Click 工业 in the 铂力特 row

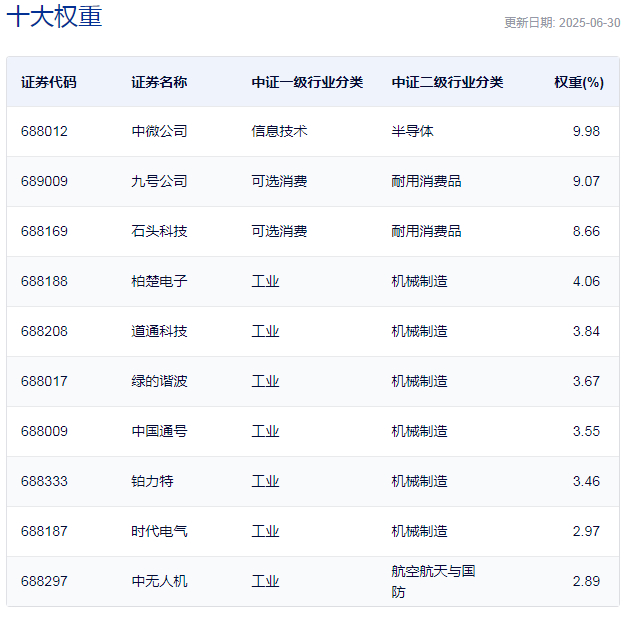(265, 481)
